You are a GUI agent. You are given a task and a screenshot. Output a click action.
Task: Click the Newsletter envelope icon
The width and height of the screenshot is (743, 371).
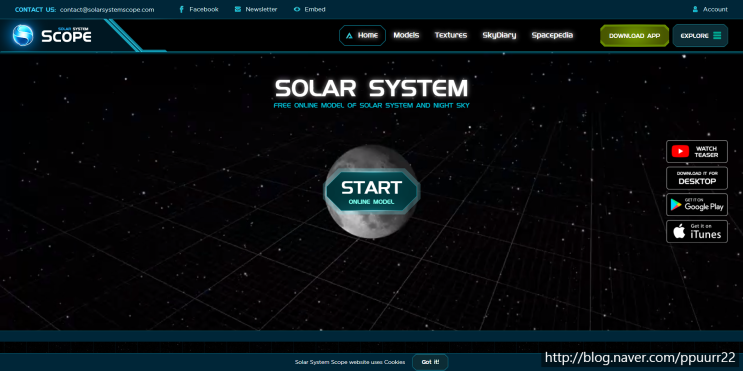(x=237, y=9)
